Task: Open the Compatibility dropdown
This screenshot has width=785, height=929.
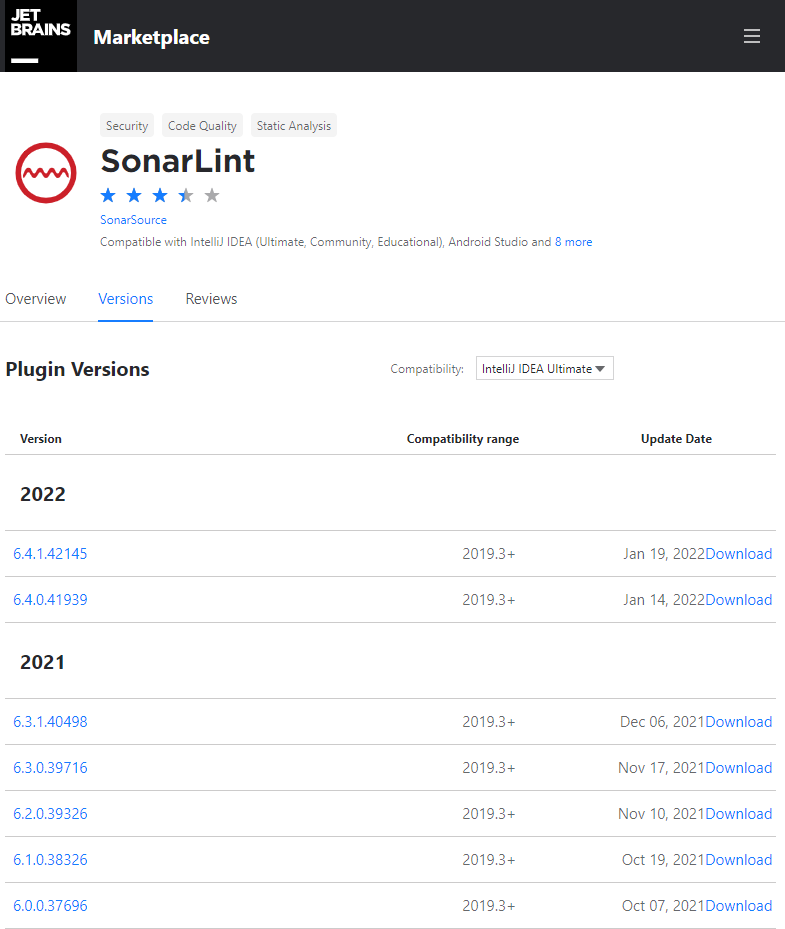Action: tap(544, 368)
